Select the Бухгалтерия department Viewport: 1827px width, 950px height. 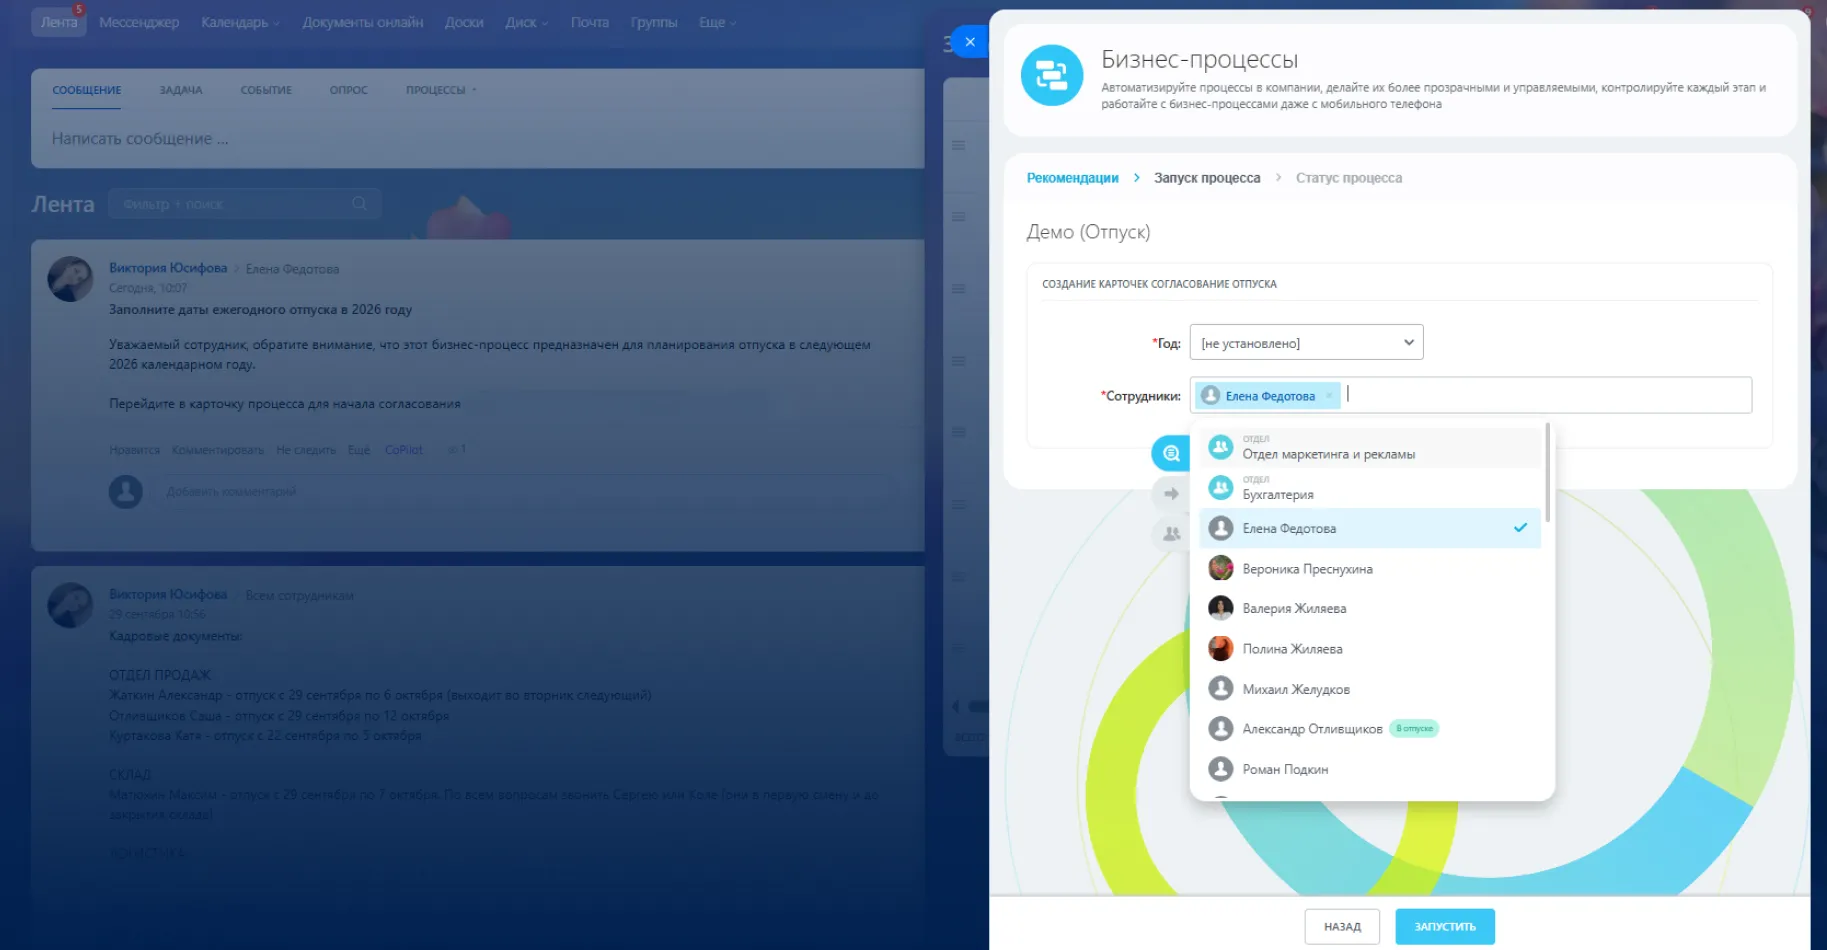pos(1278,494)
